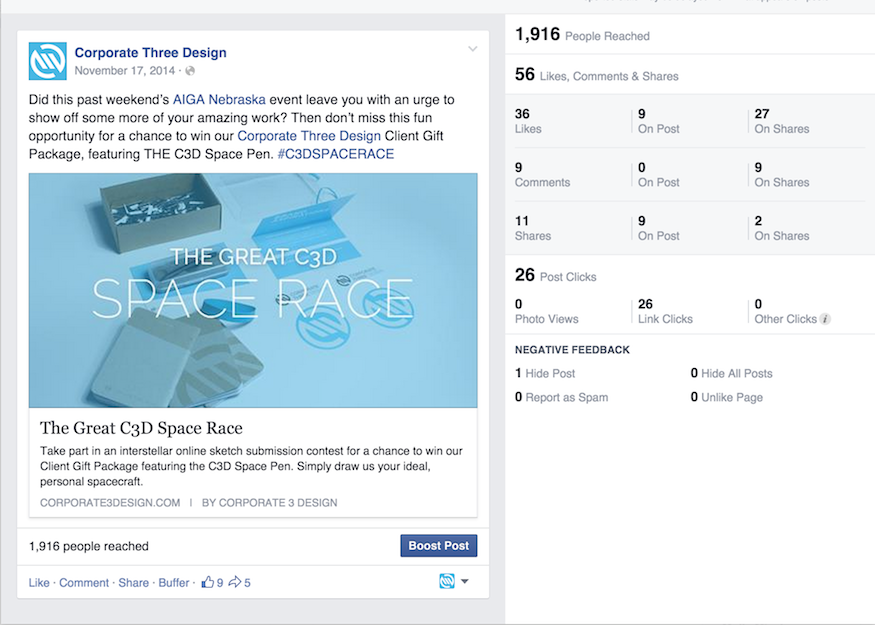Click the 0 Photo Views stat

coord(547,311)
